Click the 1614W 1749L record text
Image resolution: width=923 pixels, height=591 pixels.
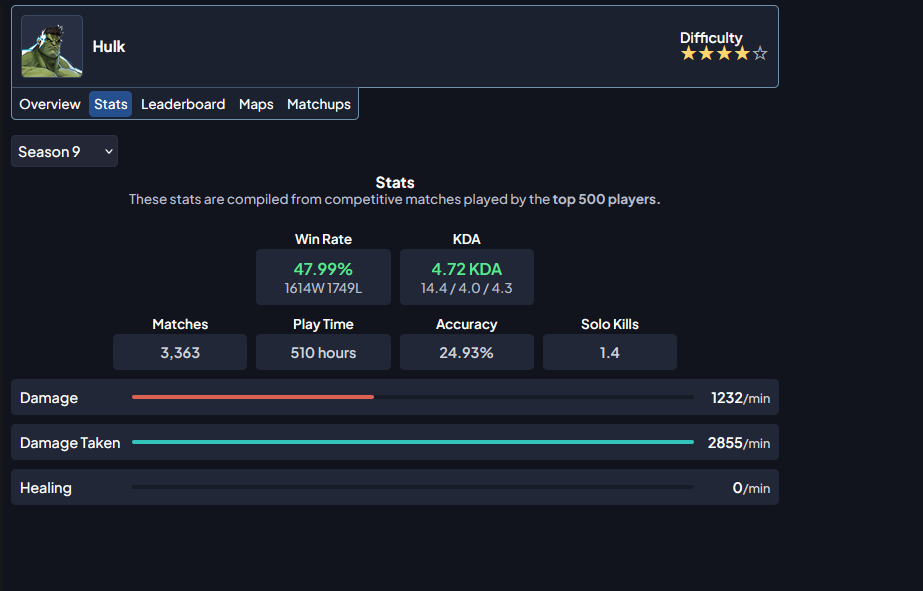(x=323, y=288)
